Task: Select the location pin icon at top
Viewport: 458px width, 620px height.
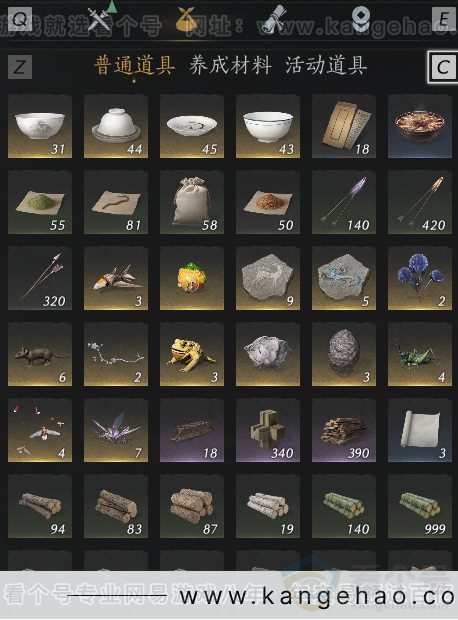Action: coord(361,19)
